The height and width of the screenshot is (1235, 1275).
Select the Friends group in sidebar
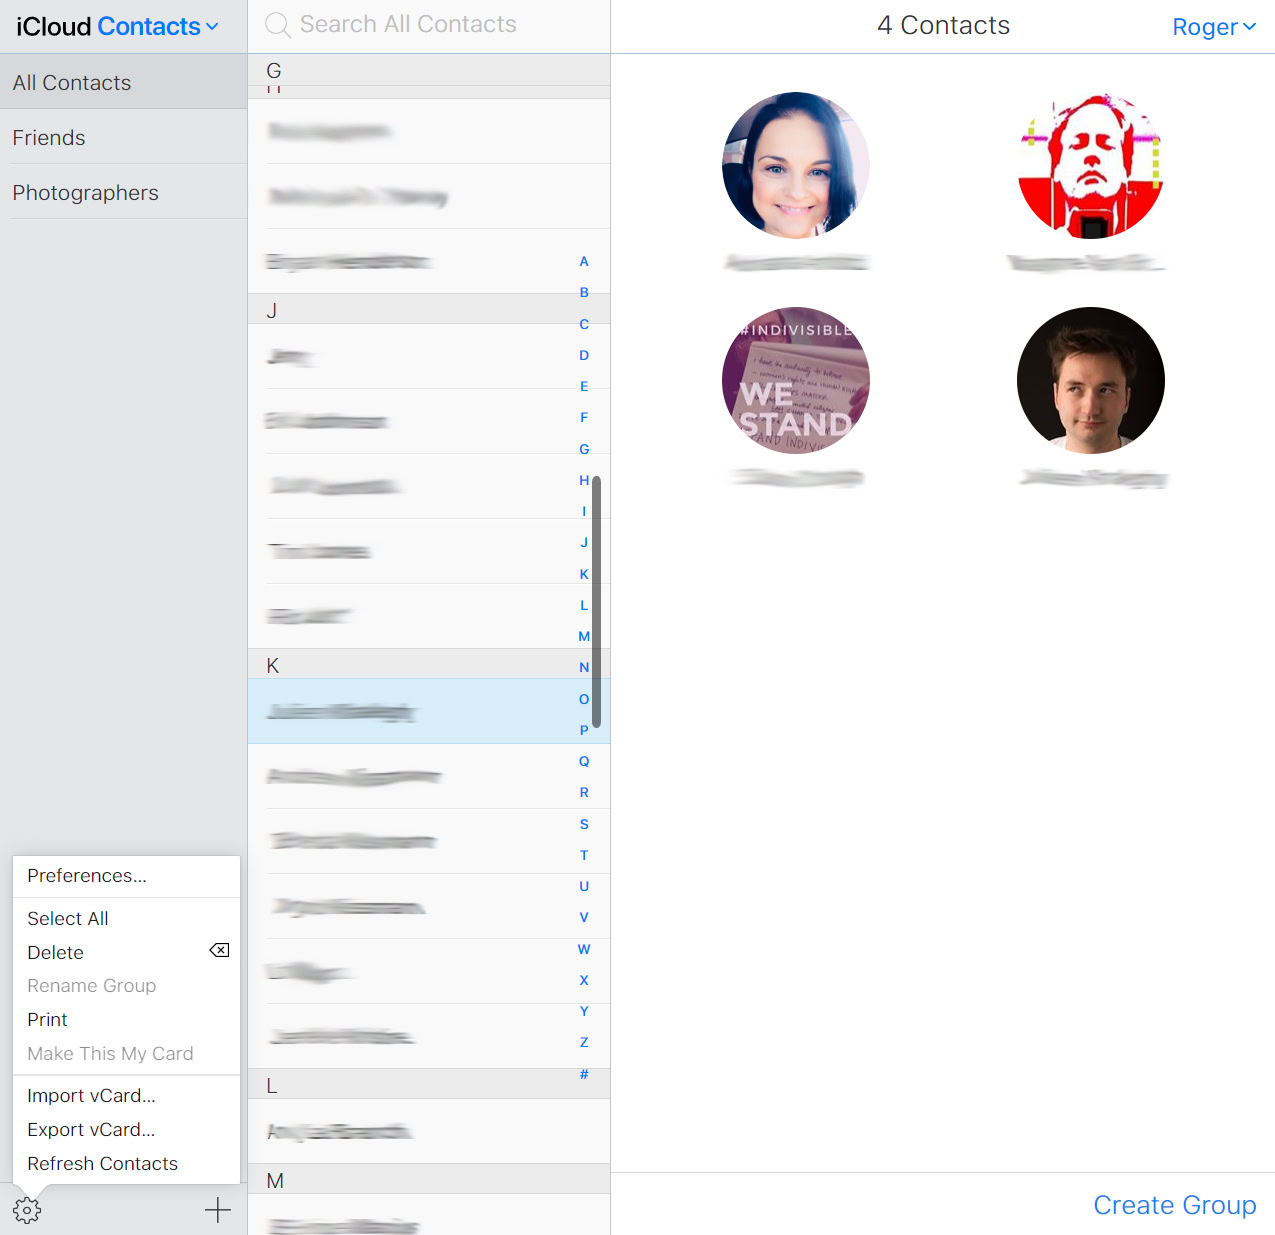click(48, 137)
